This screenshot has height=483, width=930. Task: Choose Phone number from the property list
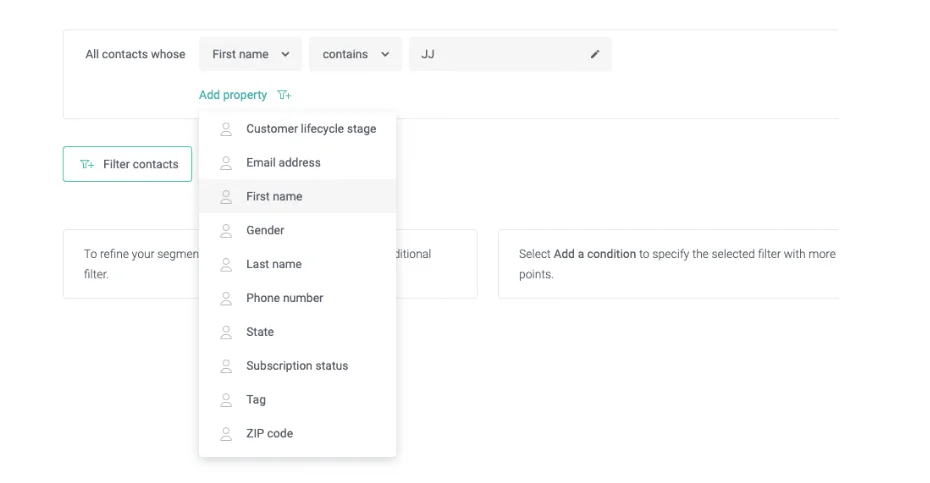(284, 298)
